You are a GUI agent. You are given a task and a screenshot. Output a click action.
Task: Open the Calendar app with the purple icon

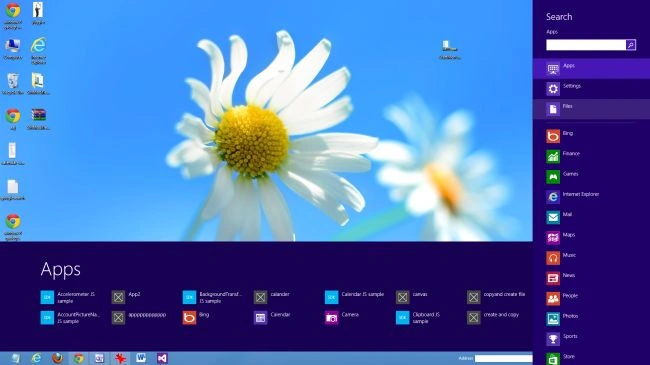point(272,318)
